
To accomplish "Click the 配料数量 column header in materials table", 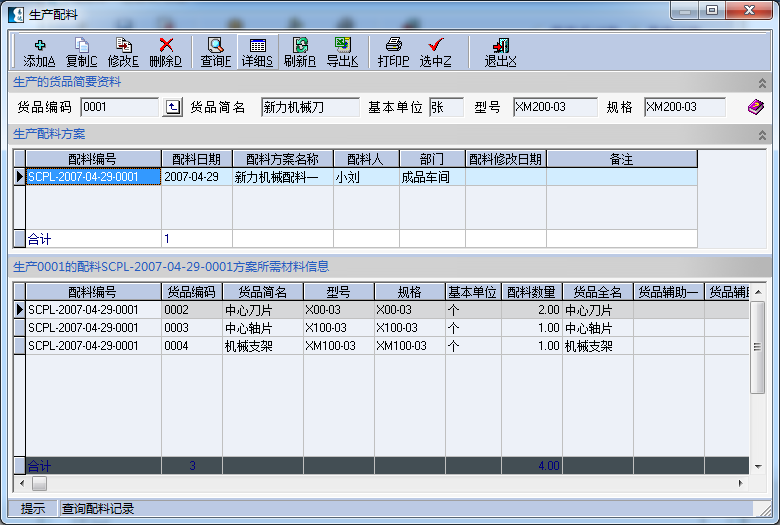I will pos(531,292).
